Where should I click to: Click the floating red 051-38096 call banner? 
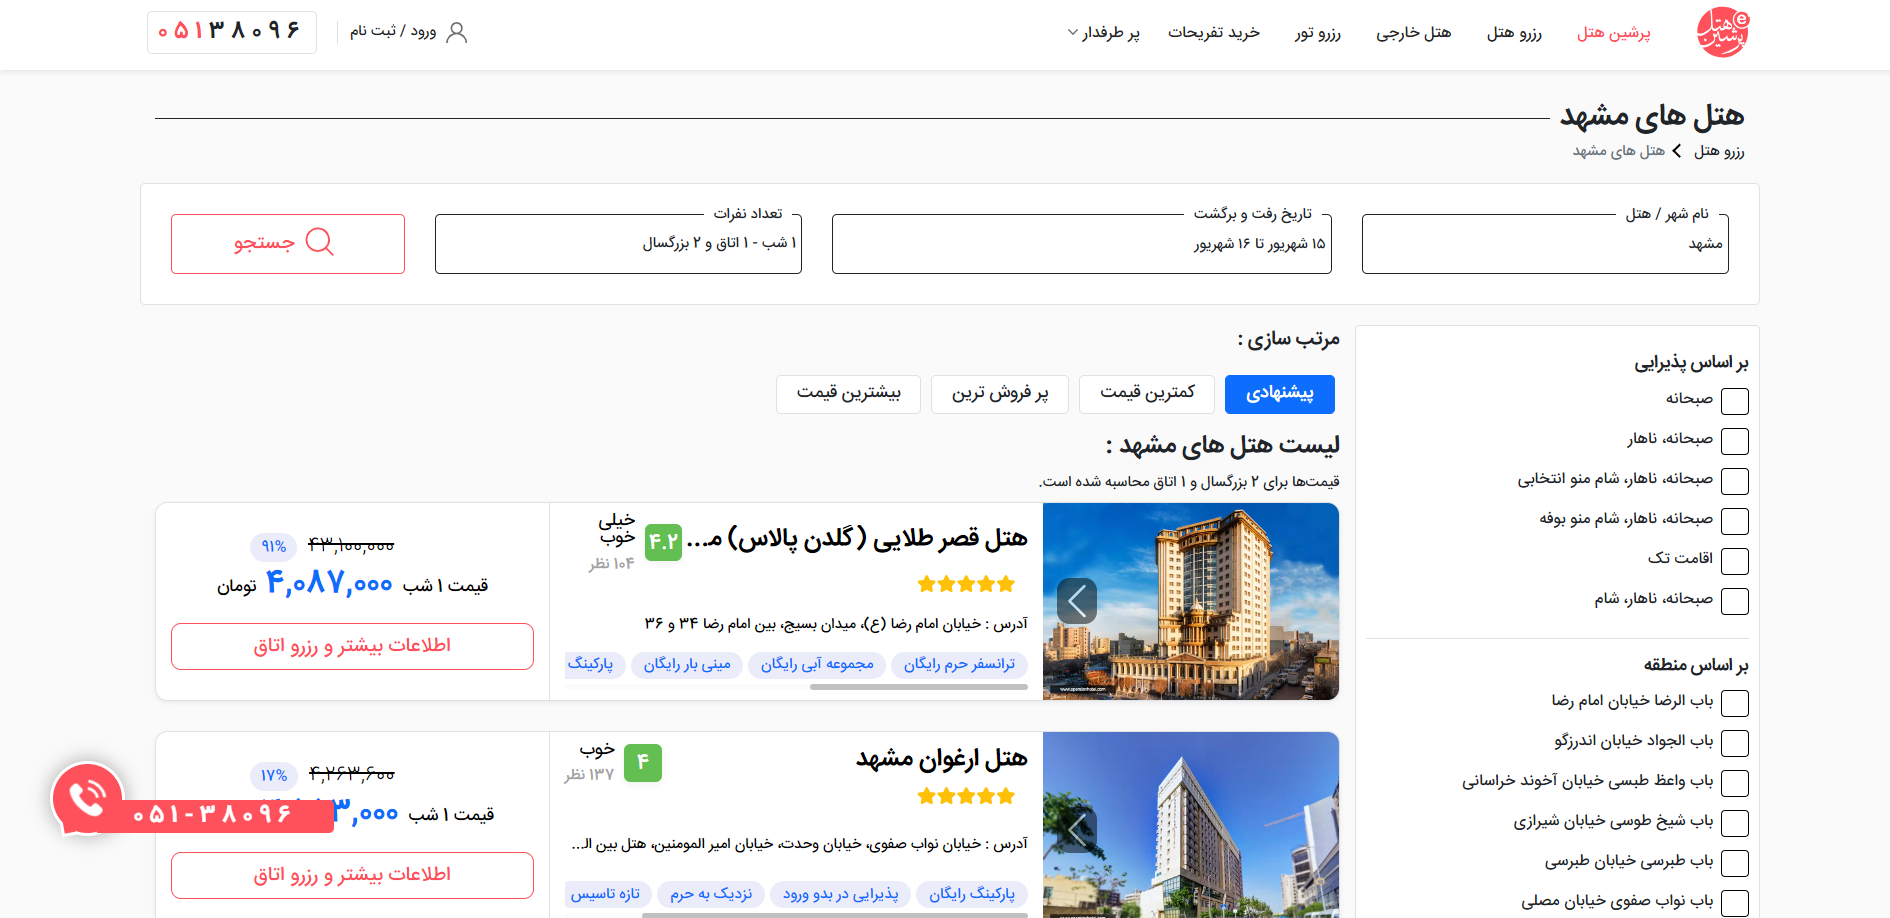[213, 815]
